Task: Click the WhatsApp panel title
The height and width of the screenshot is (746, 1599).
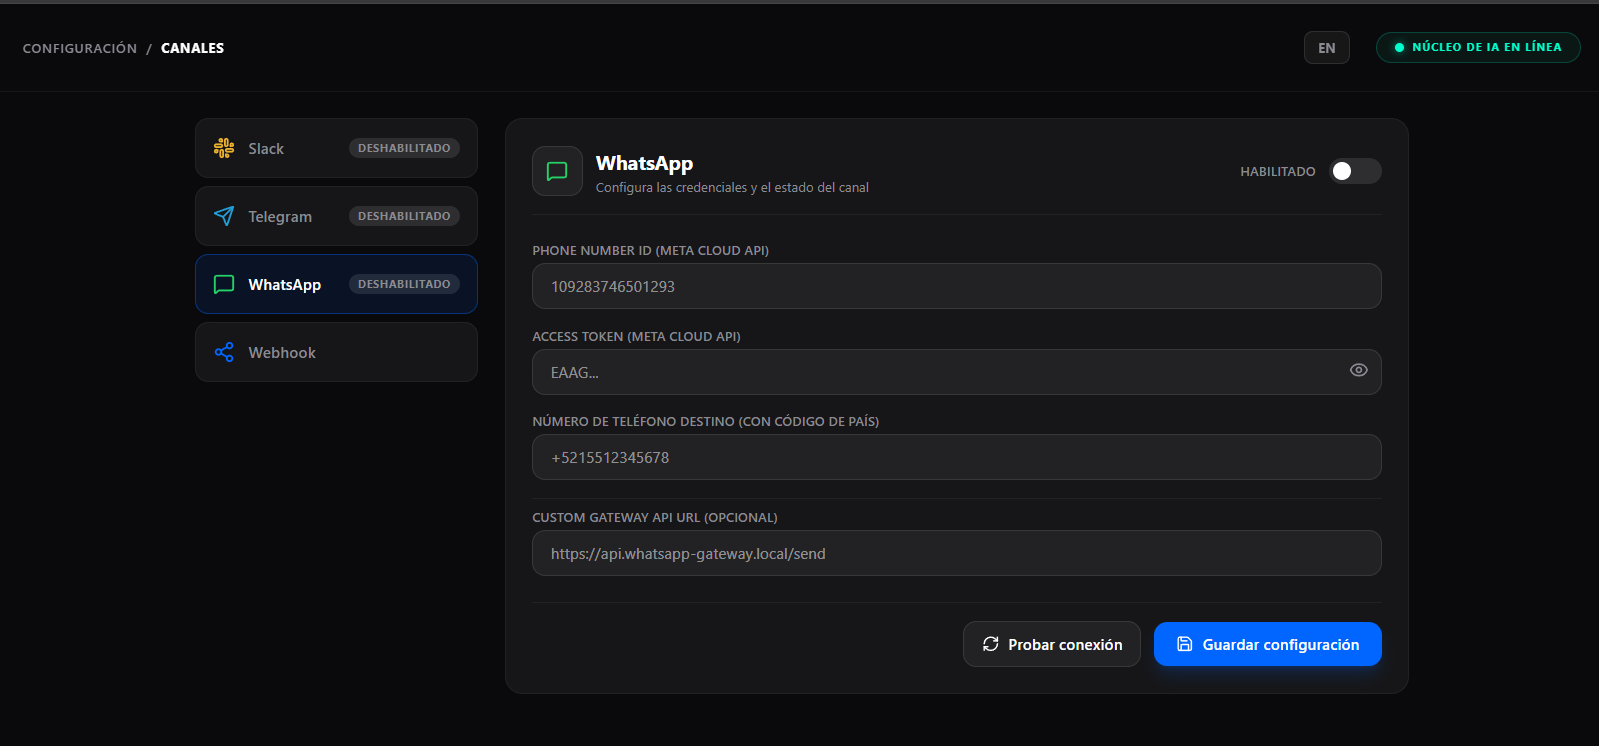Action: pyautogui.click(x=644, y=163)
